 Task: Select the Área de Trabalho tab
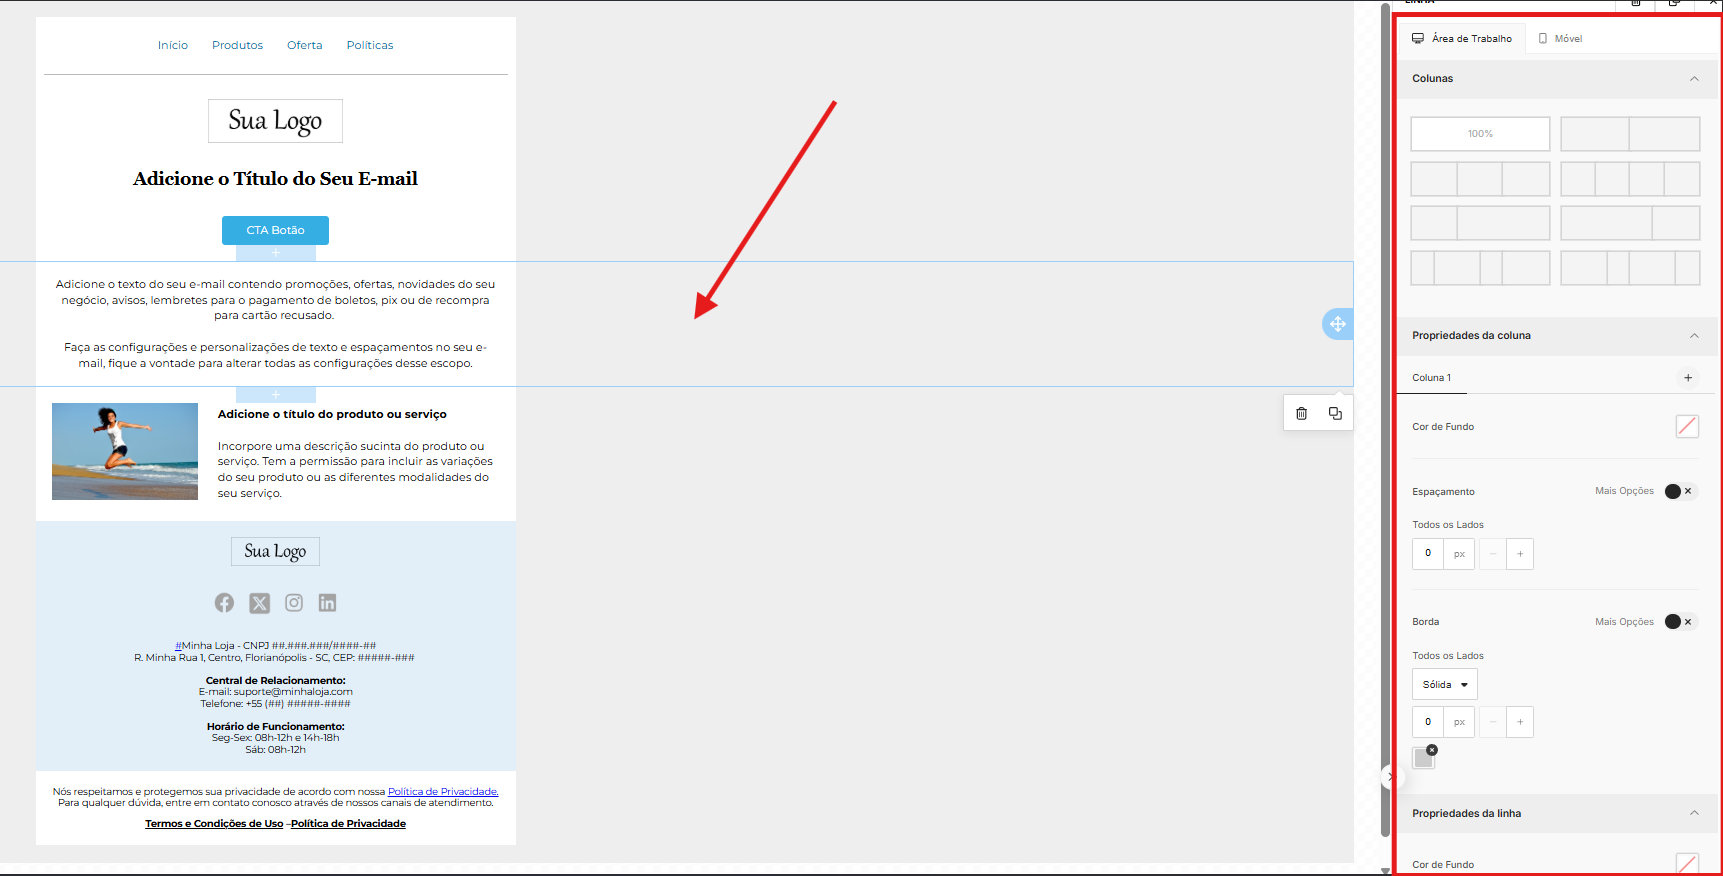click(x=1462, y=39)
